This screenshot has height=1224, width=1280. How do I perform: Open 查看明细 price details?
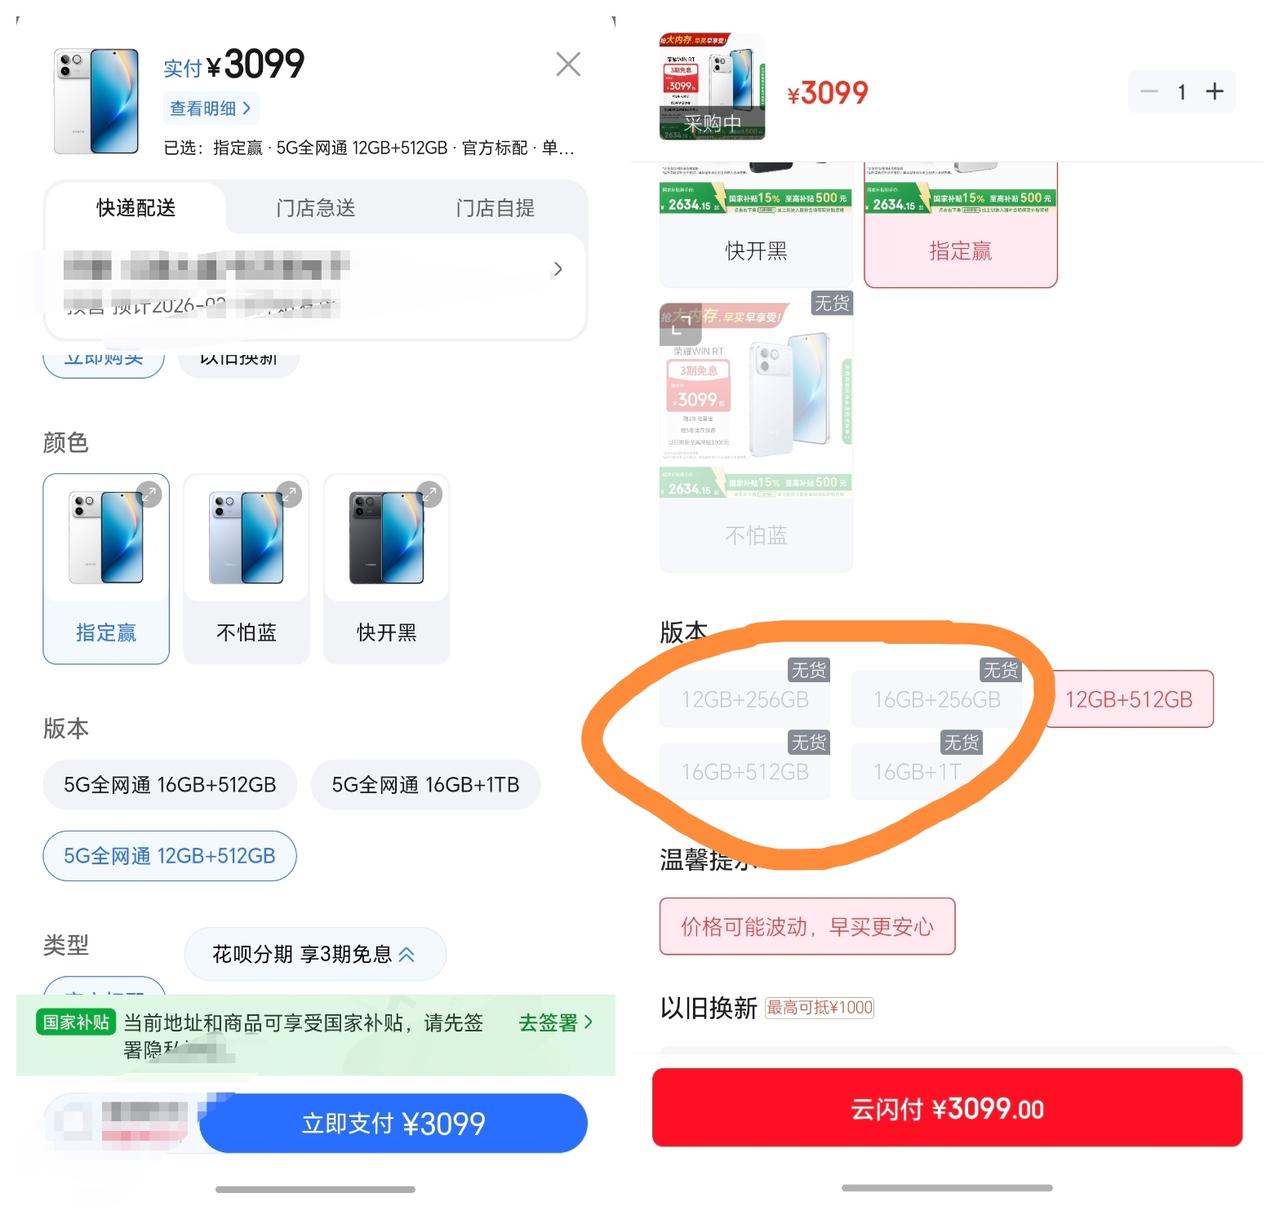point(210,108)
